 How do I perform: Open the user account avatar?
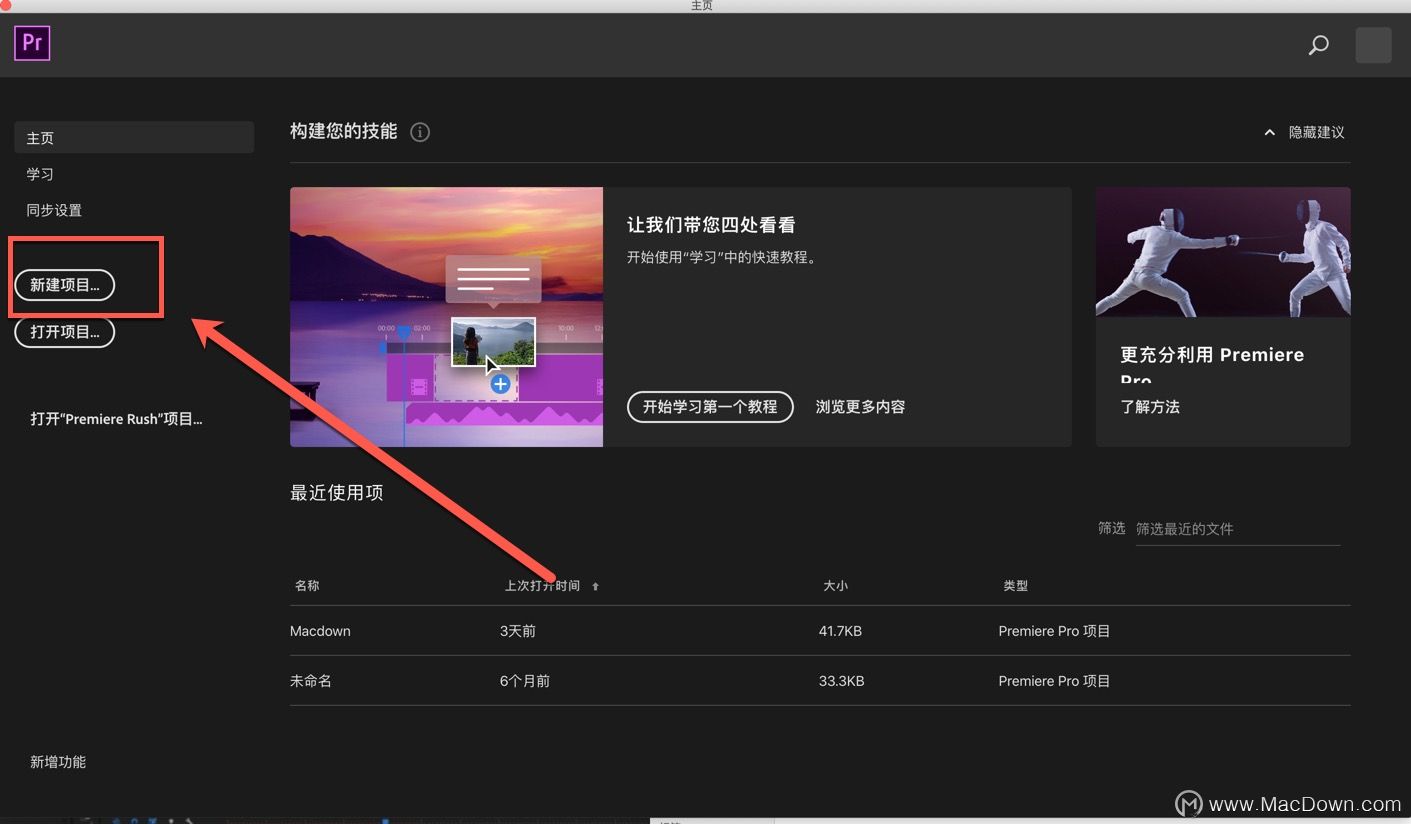[x=1373, y=45]
